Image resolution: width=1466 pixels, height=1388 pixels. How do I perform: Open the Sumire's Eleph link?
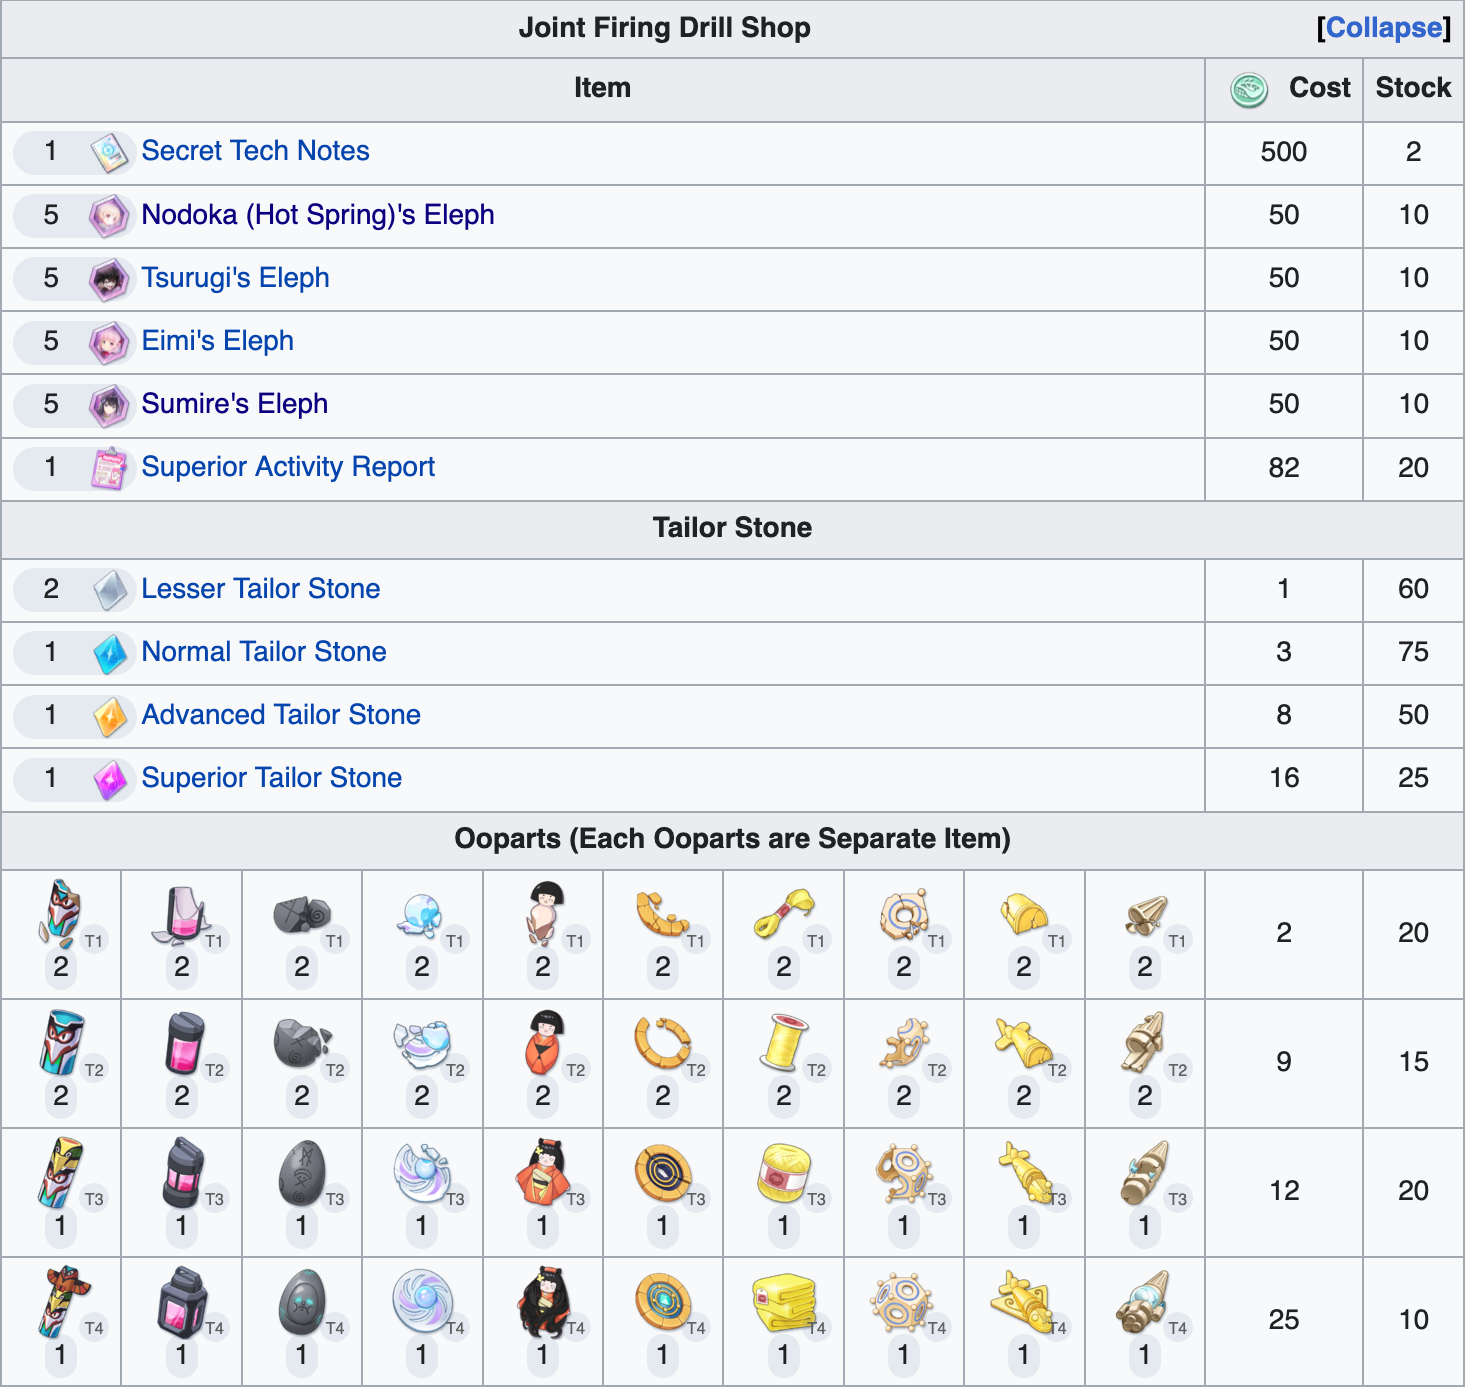click(235, 404)
